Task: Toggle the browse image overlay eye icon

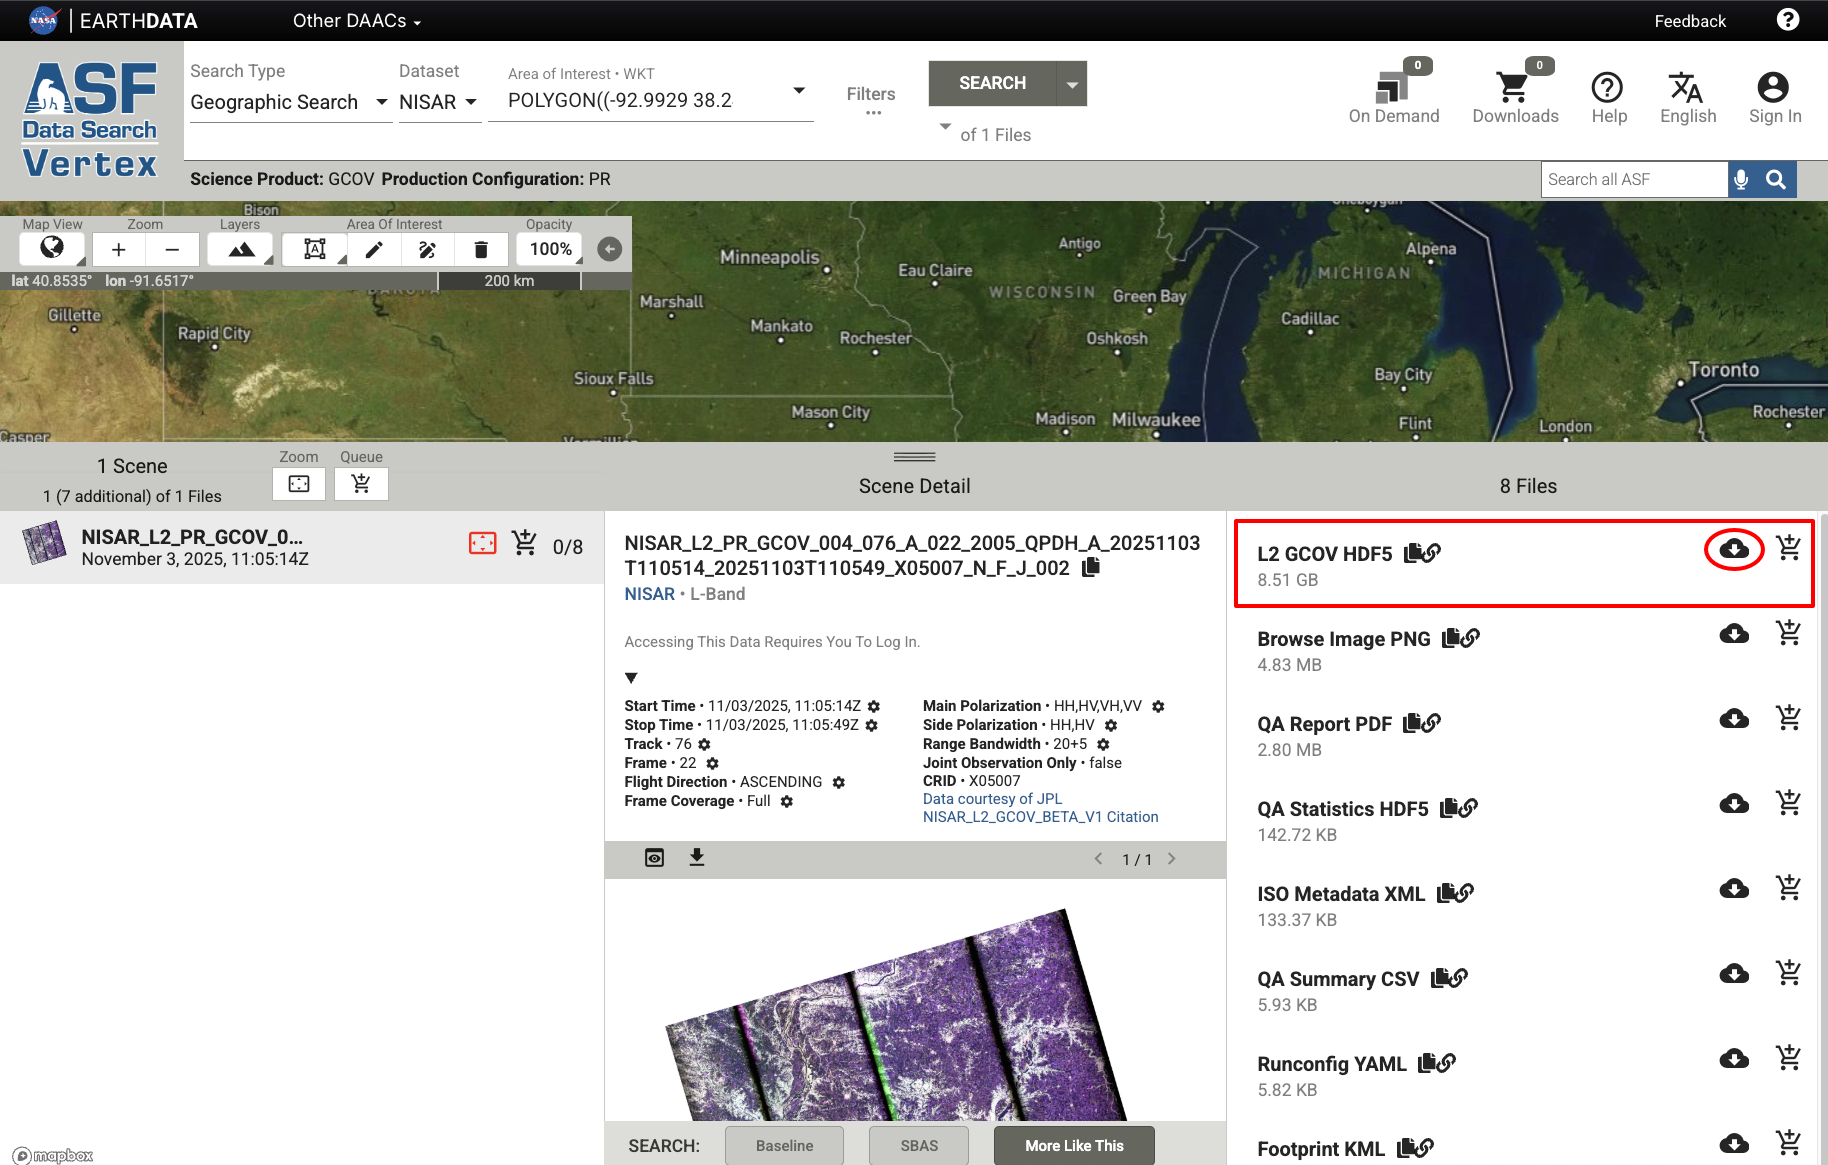Action: click(x=654, y=858)
